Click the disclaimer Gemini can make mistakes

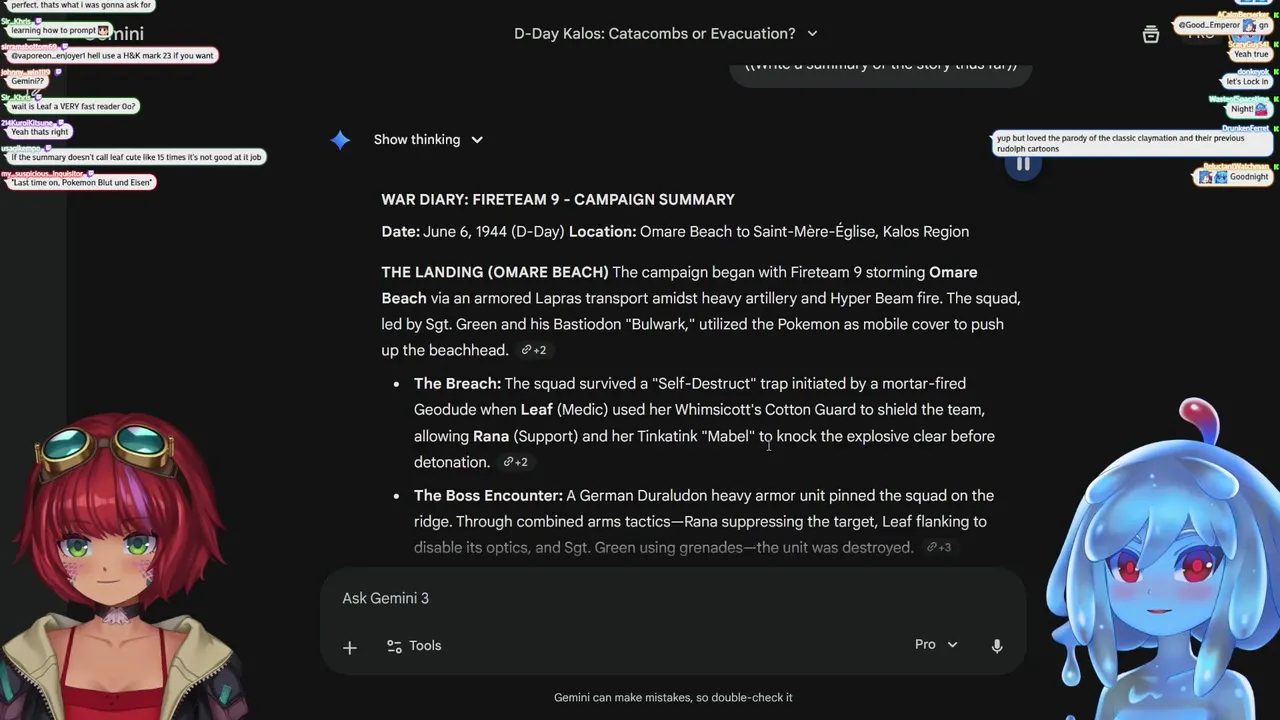[x=673, y=698]
